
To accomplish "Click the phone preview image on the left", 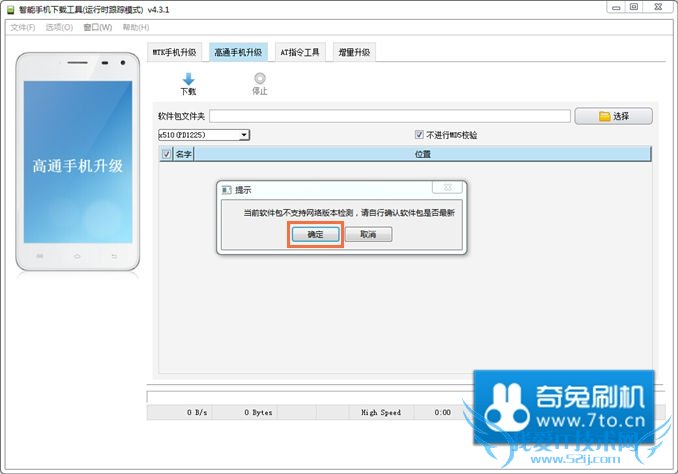I will 78,162.
